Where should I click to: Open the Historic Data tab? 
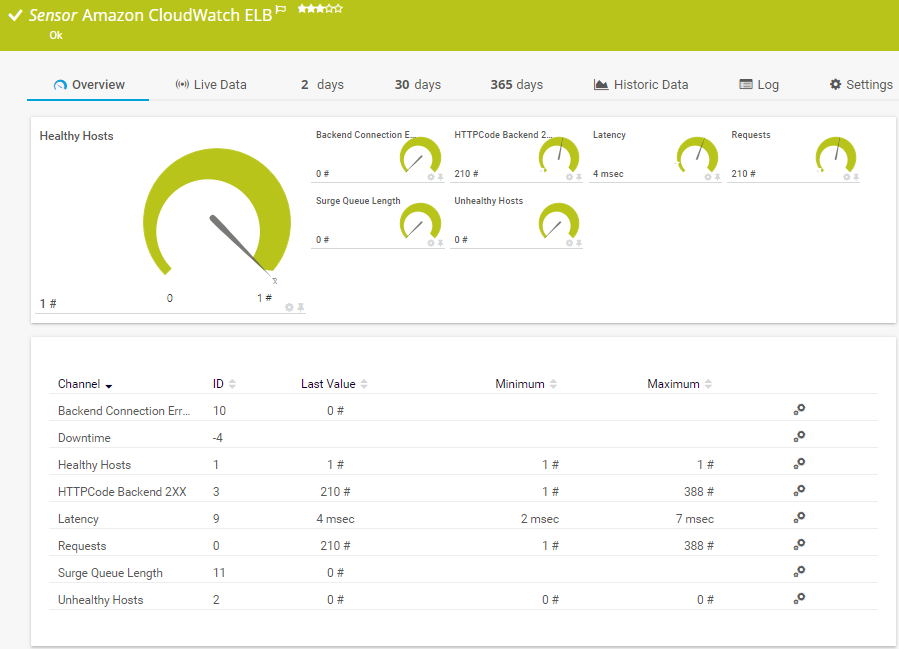[x=640, y=85]
